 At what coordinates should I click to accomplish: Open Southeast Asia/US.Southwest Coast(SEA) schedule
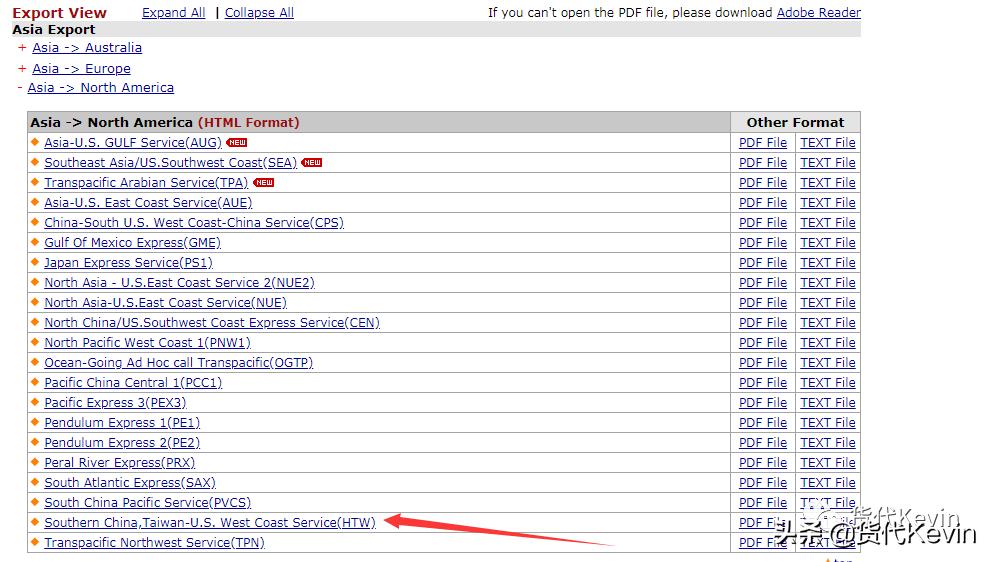[170, 163]
